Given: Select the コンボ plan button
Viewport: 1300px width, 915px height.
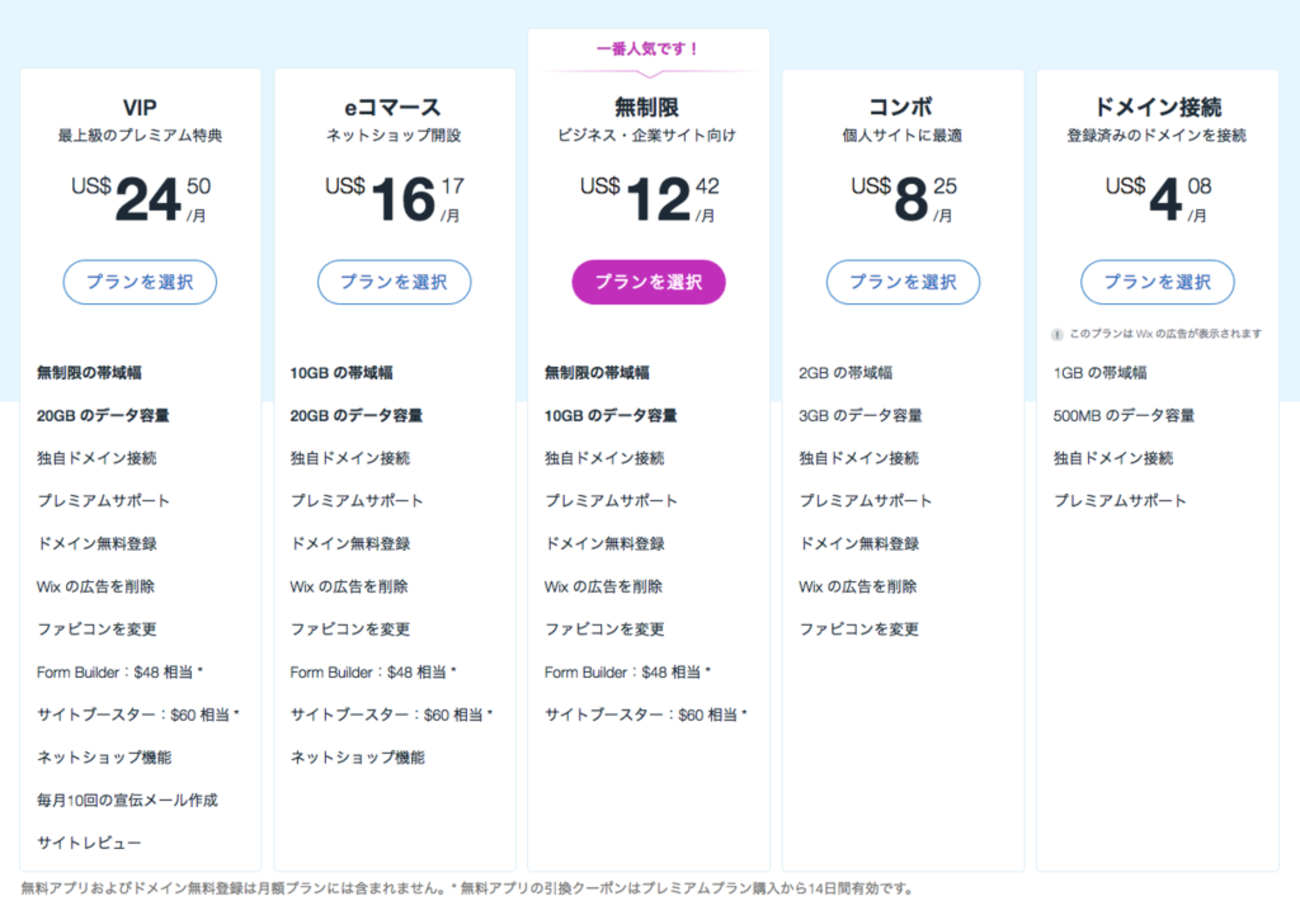Looking at the screenshot, I should point(902,282).
